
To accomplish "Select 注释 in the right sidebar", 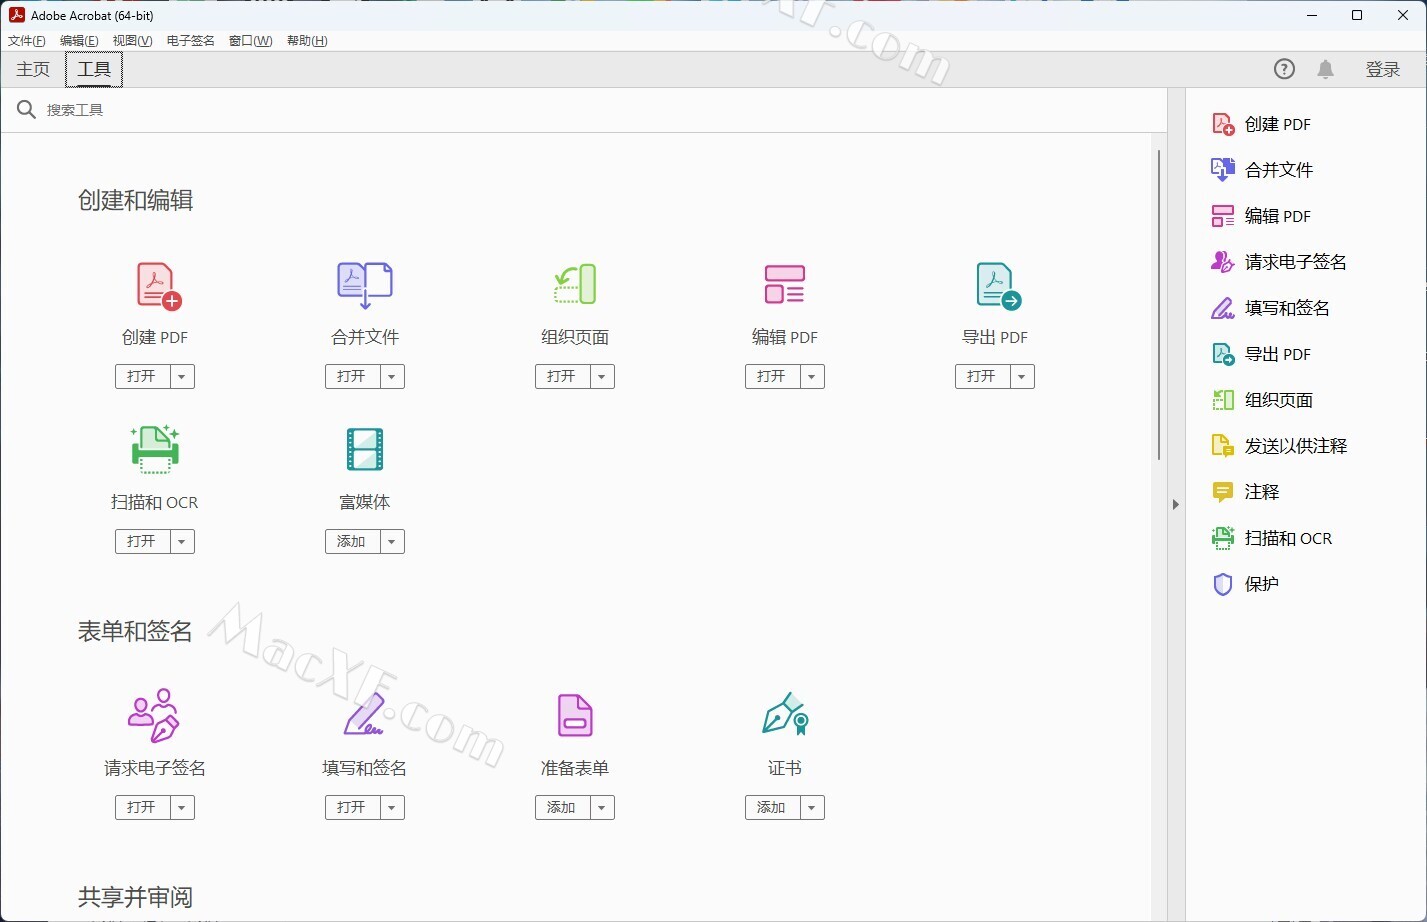I will tap(1245, 492).
